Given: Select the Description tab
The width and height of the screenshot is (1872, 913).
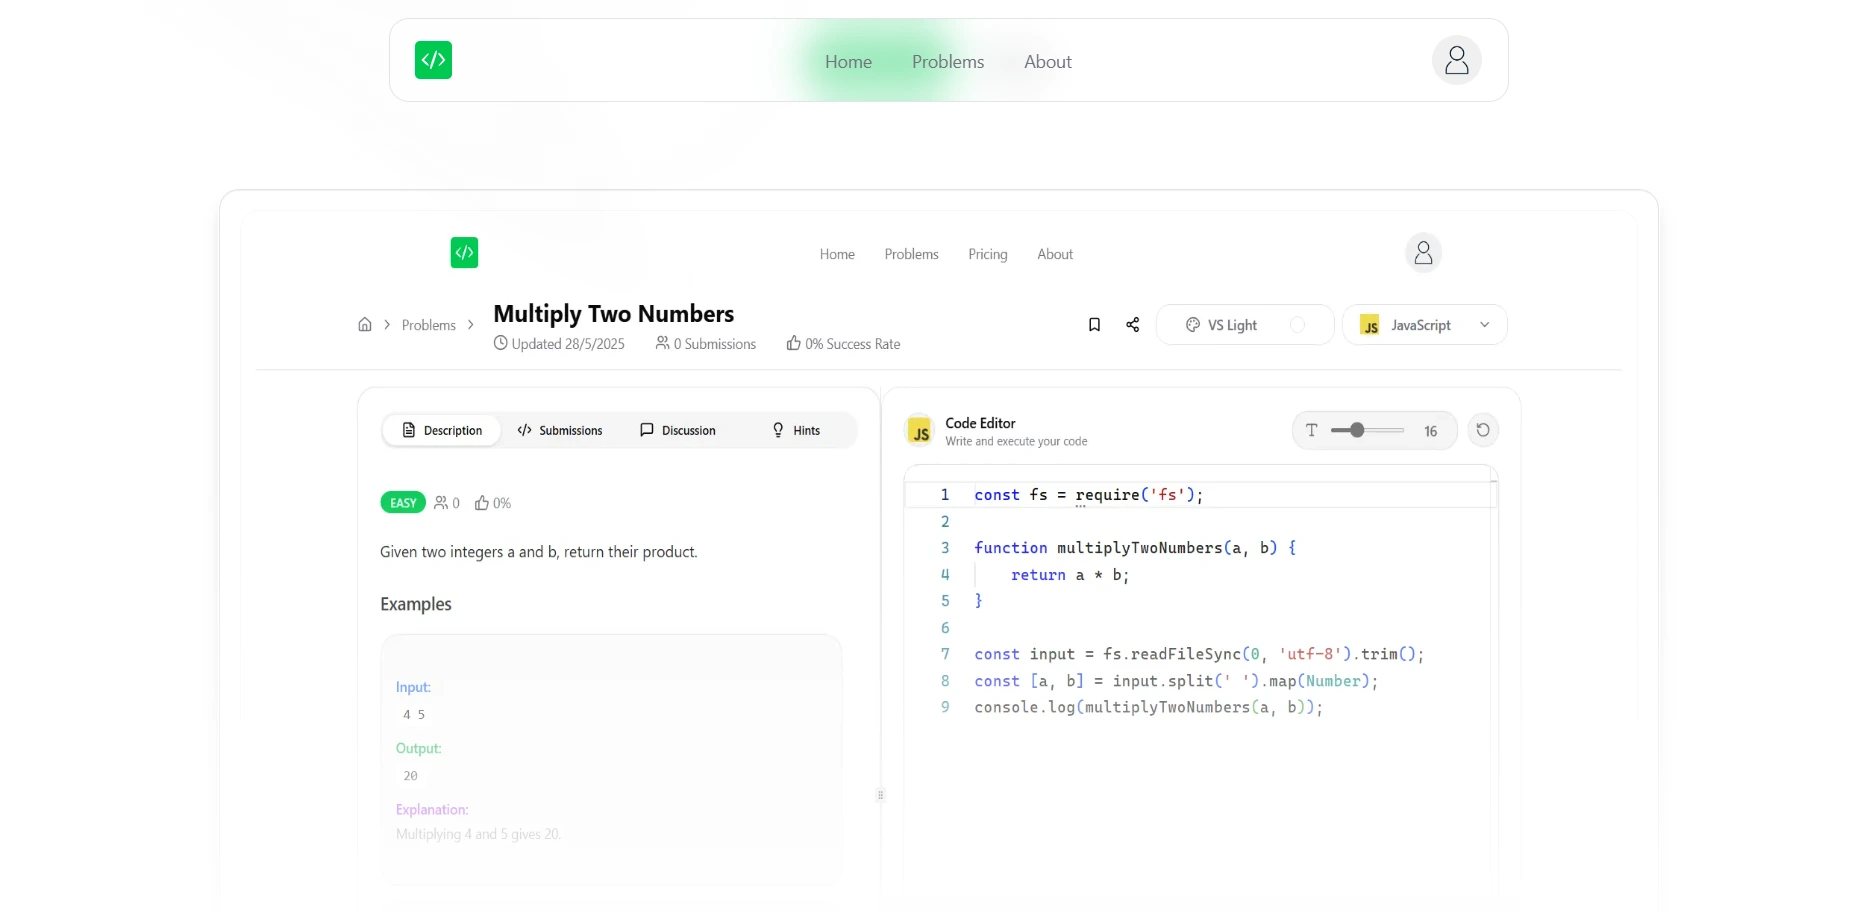Looking at the screenshot, I should [x=442, y=431].
